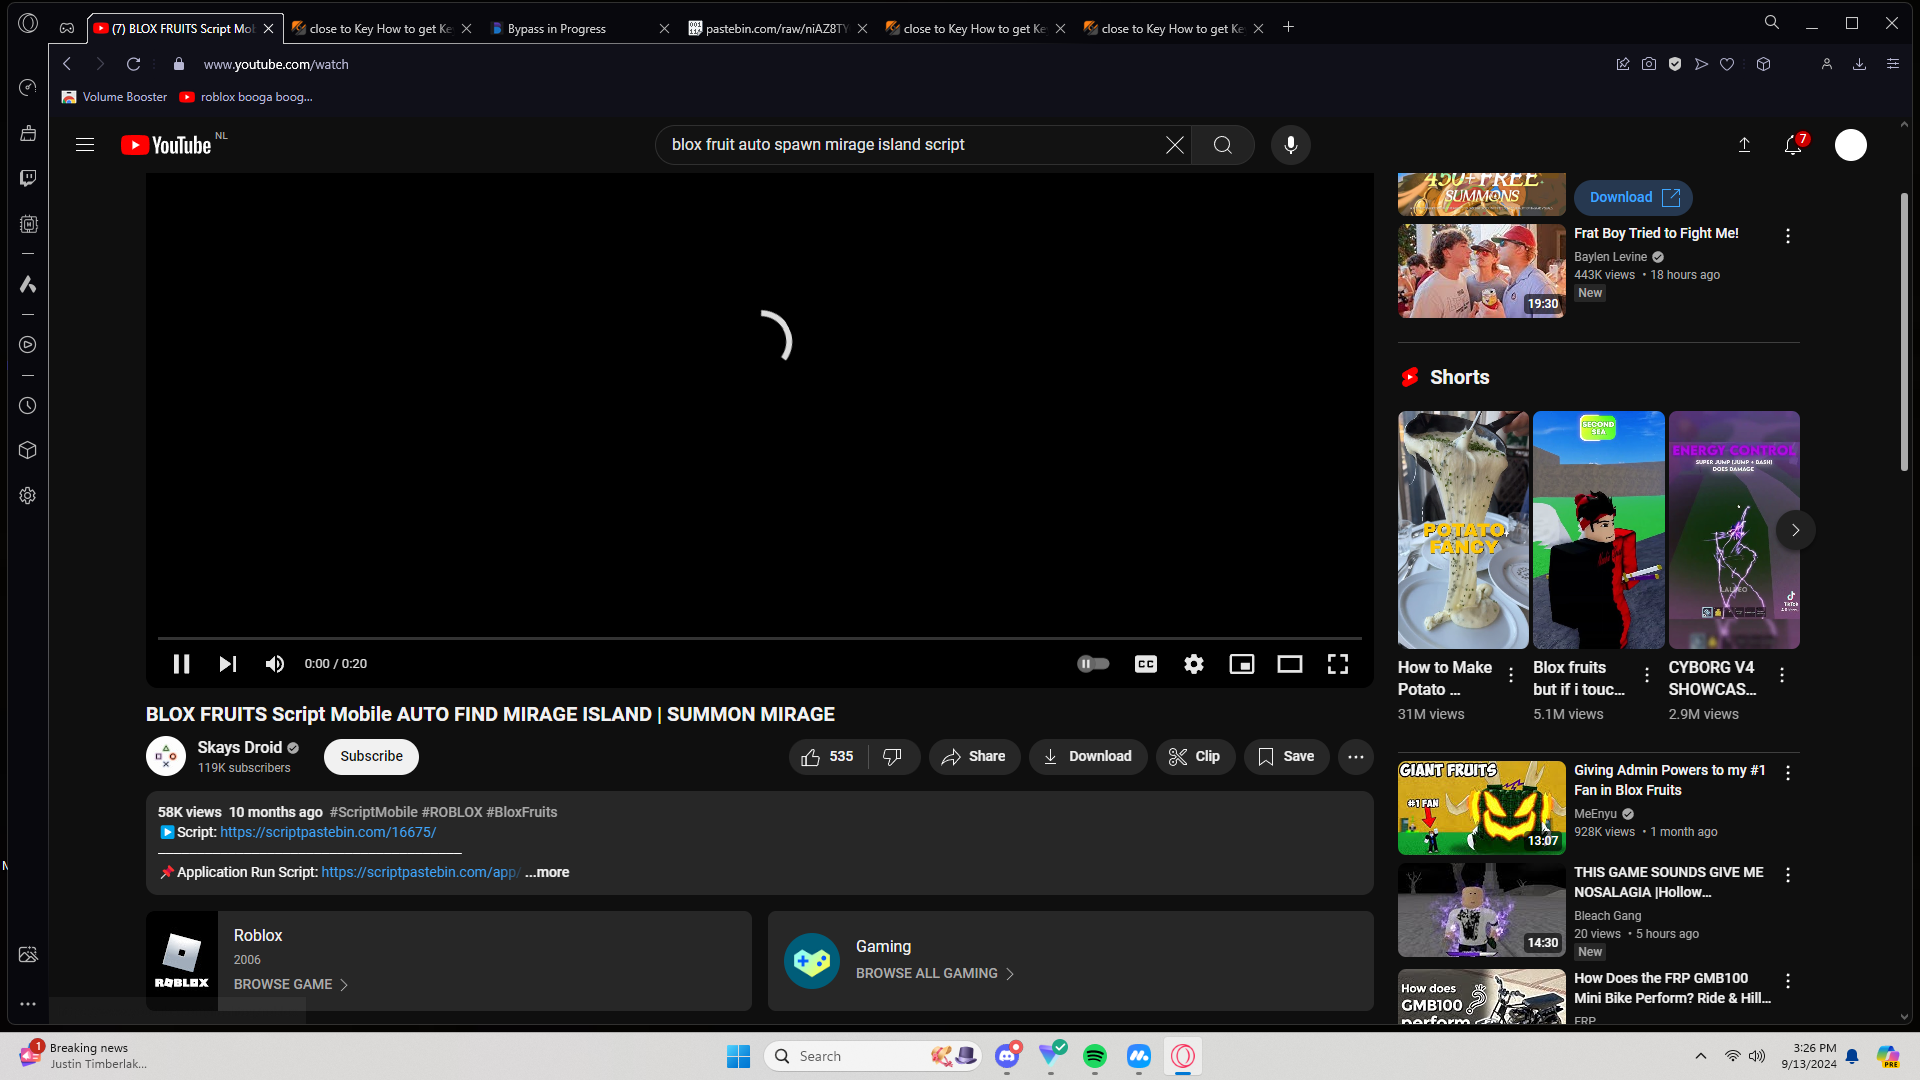
Task: Open the Windows Start menu
Action: tap(739, 1056)
